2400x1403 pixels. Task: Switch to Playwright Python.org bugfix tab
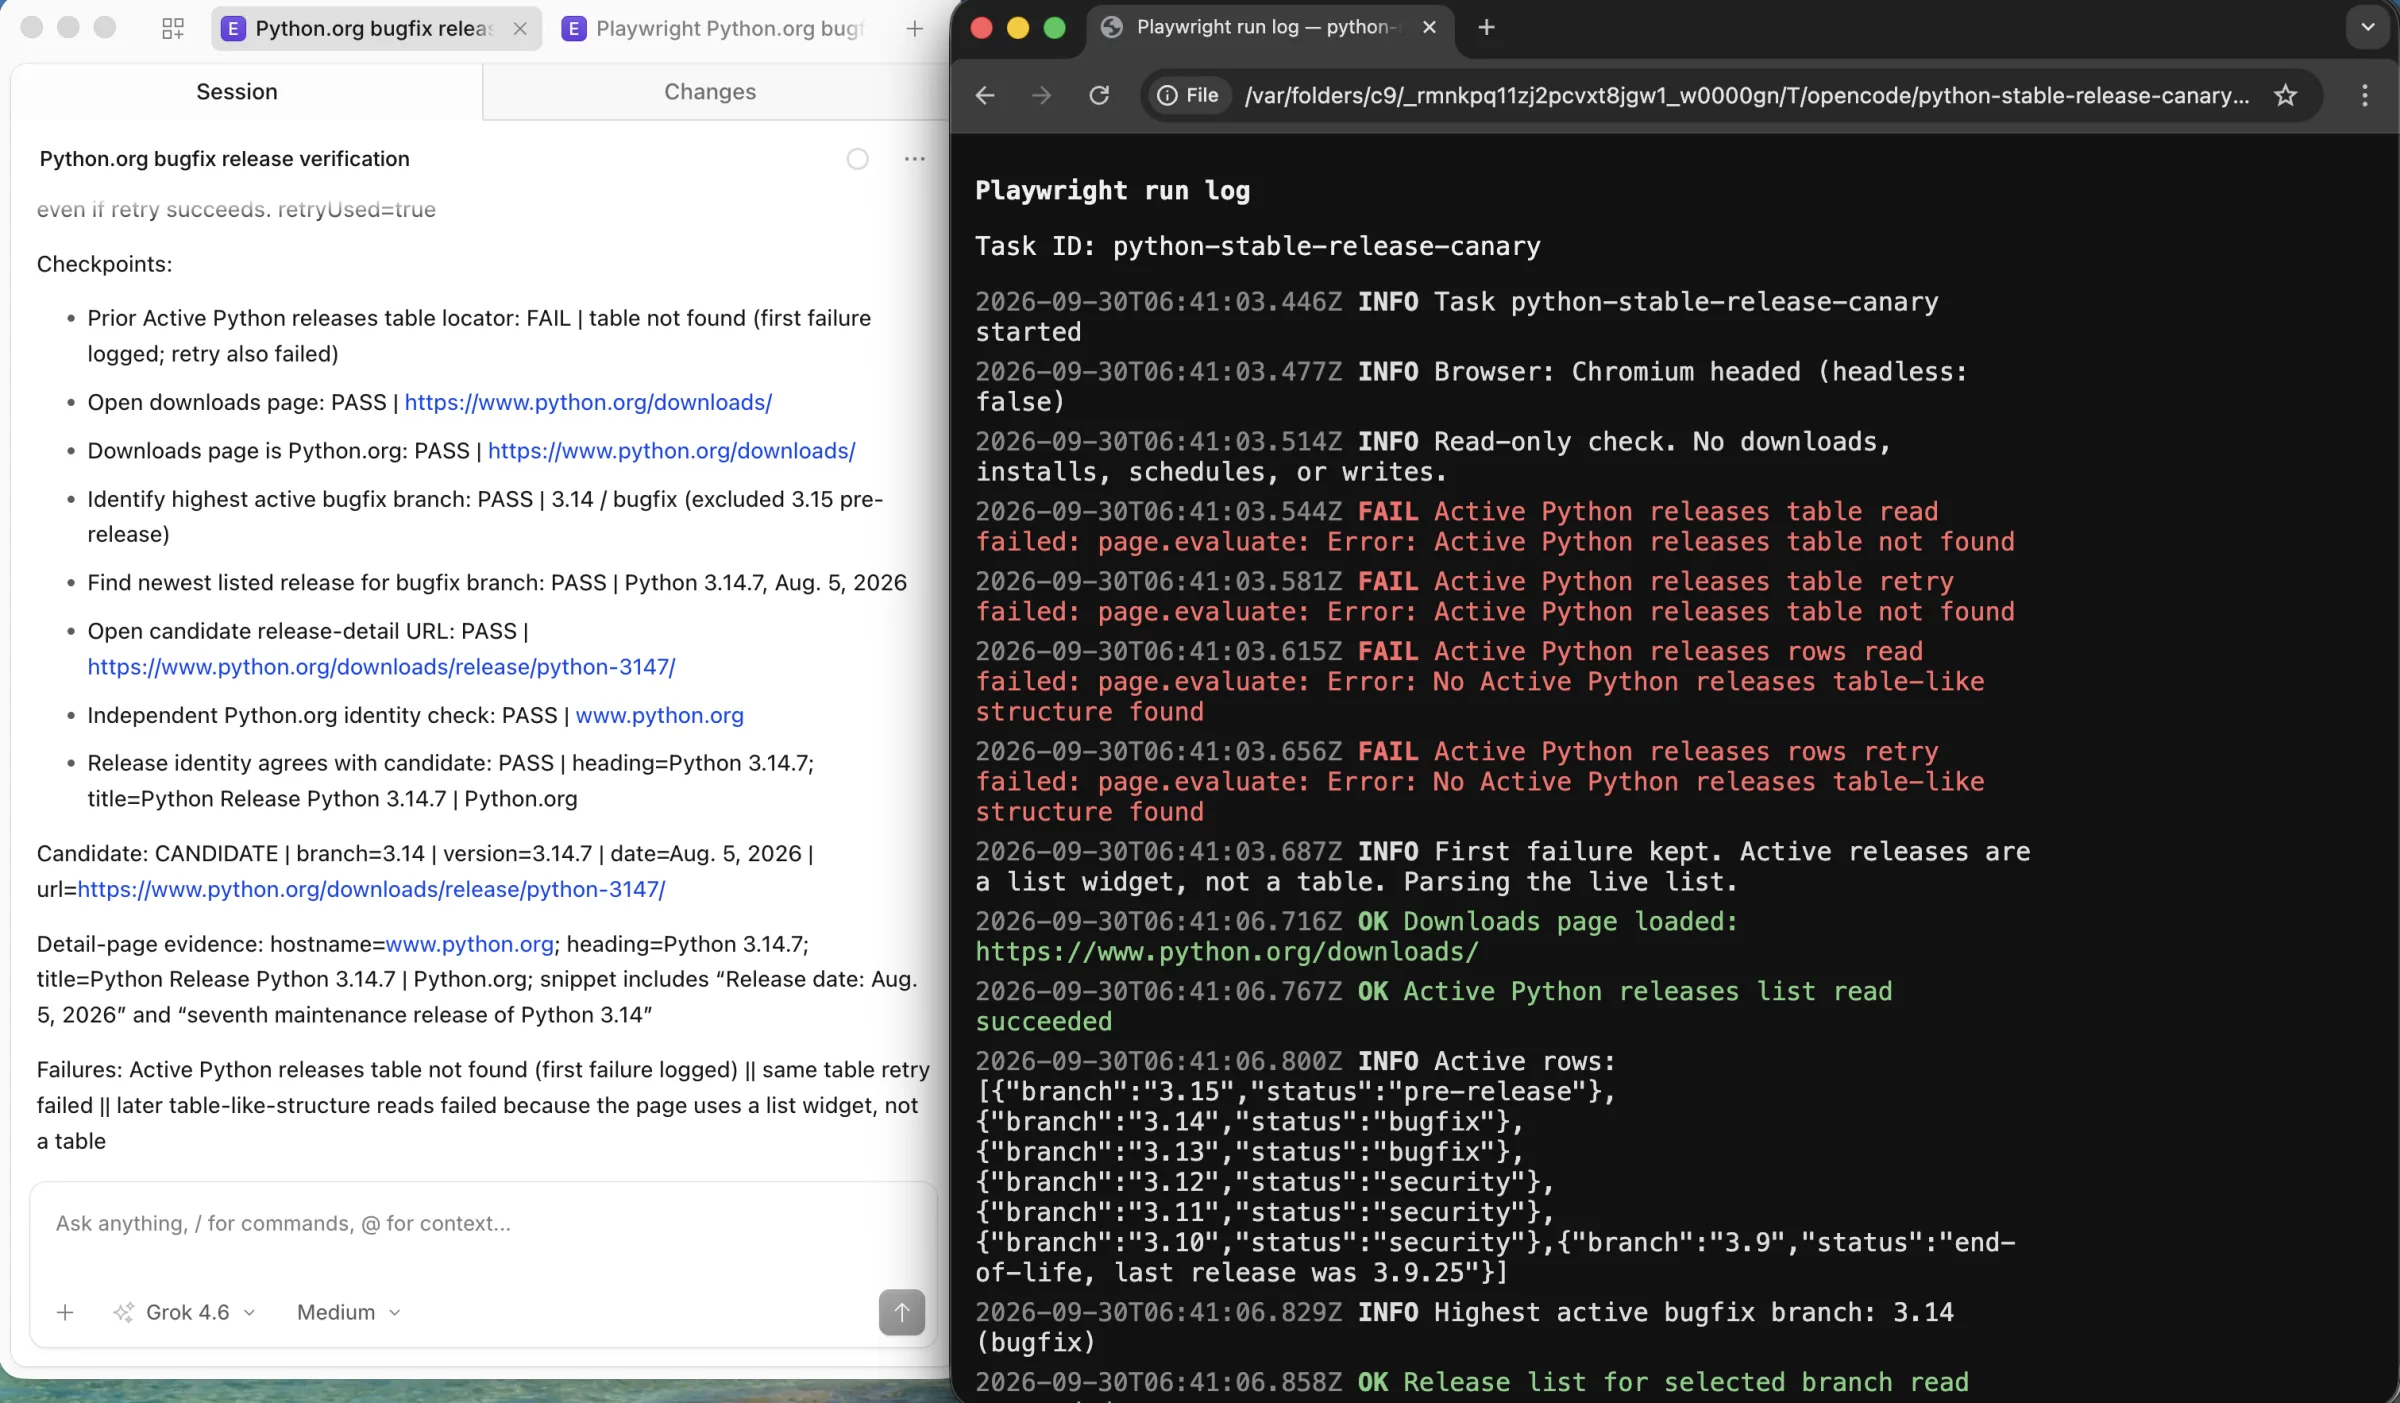[x=714, y=28]
